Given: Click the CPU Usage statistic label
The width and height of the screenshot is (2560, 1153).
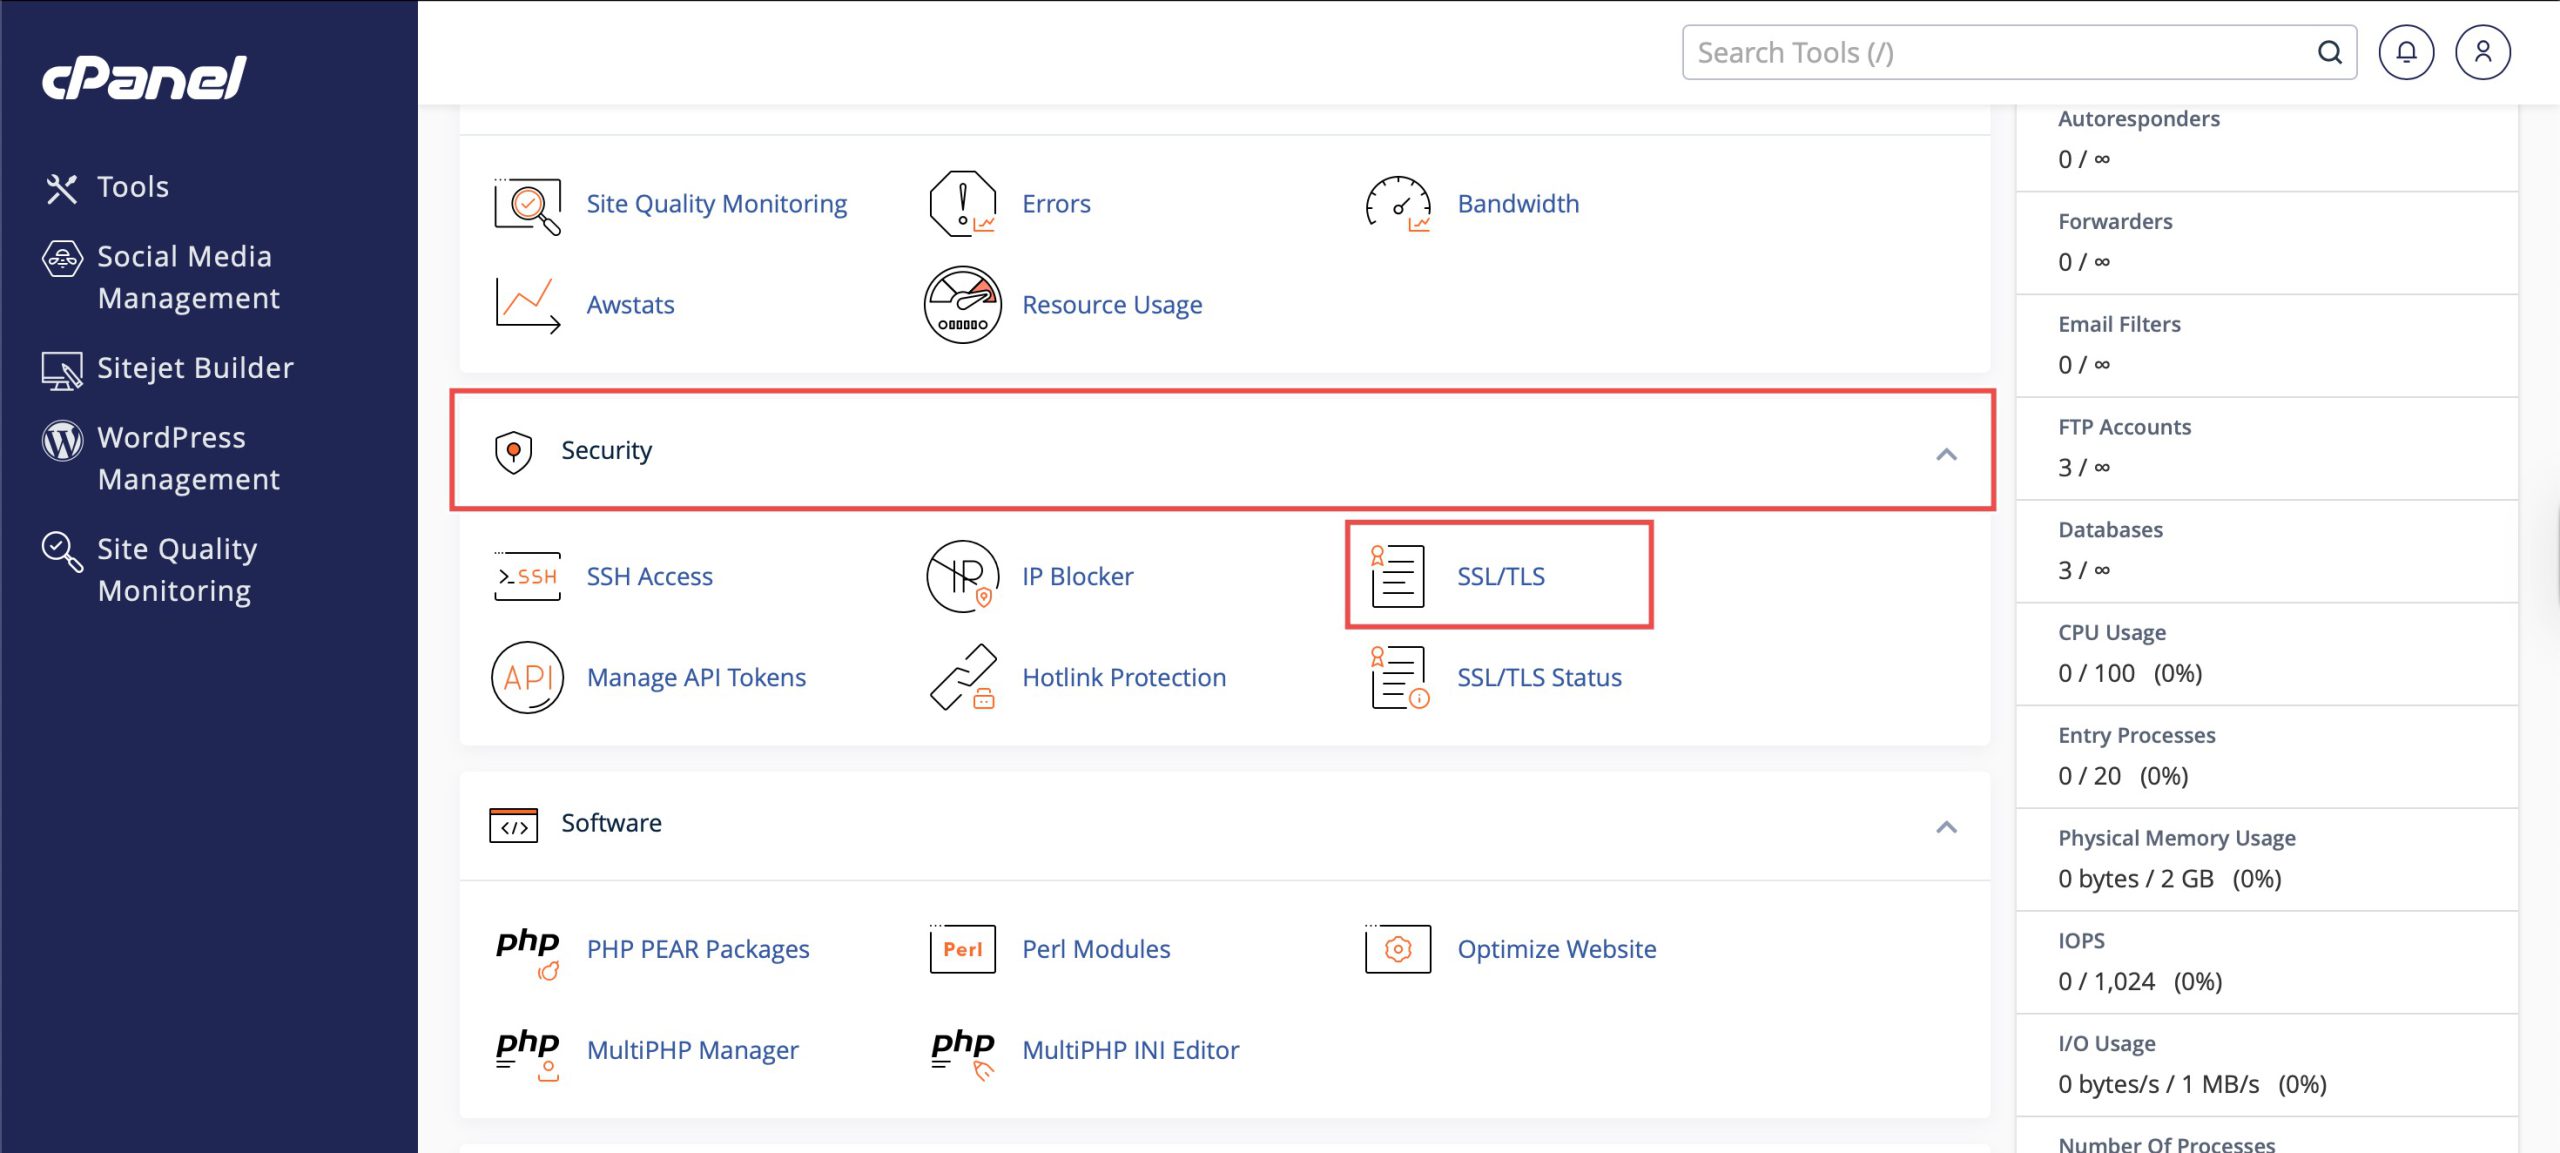Looking at the screenshot, I should coord(2111,633).
